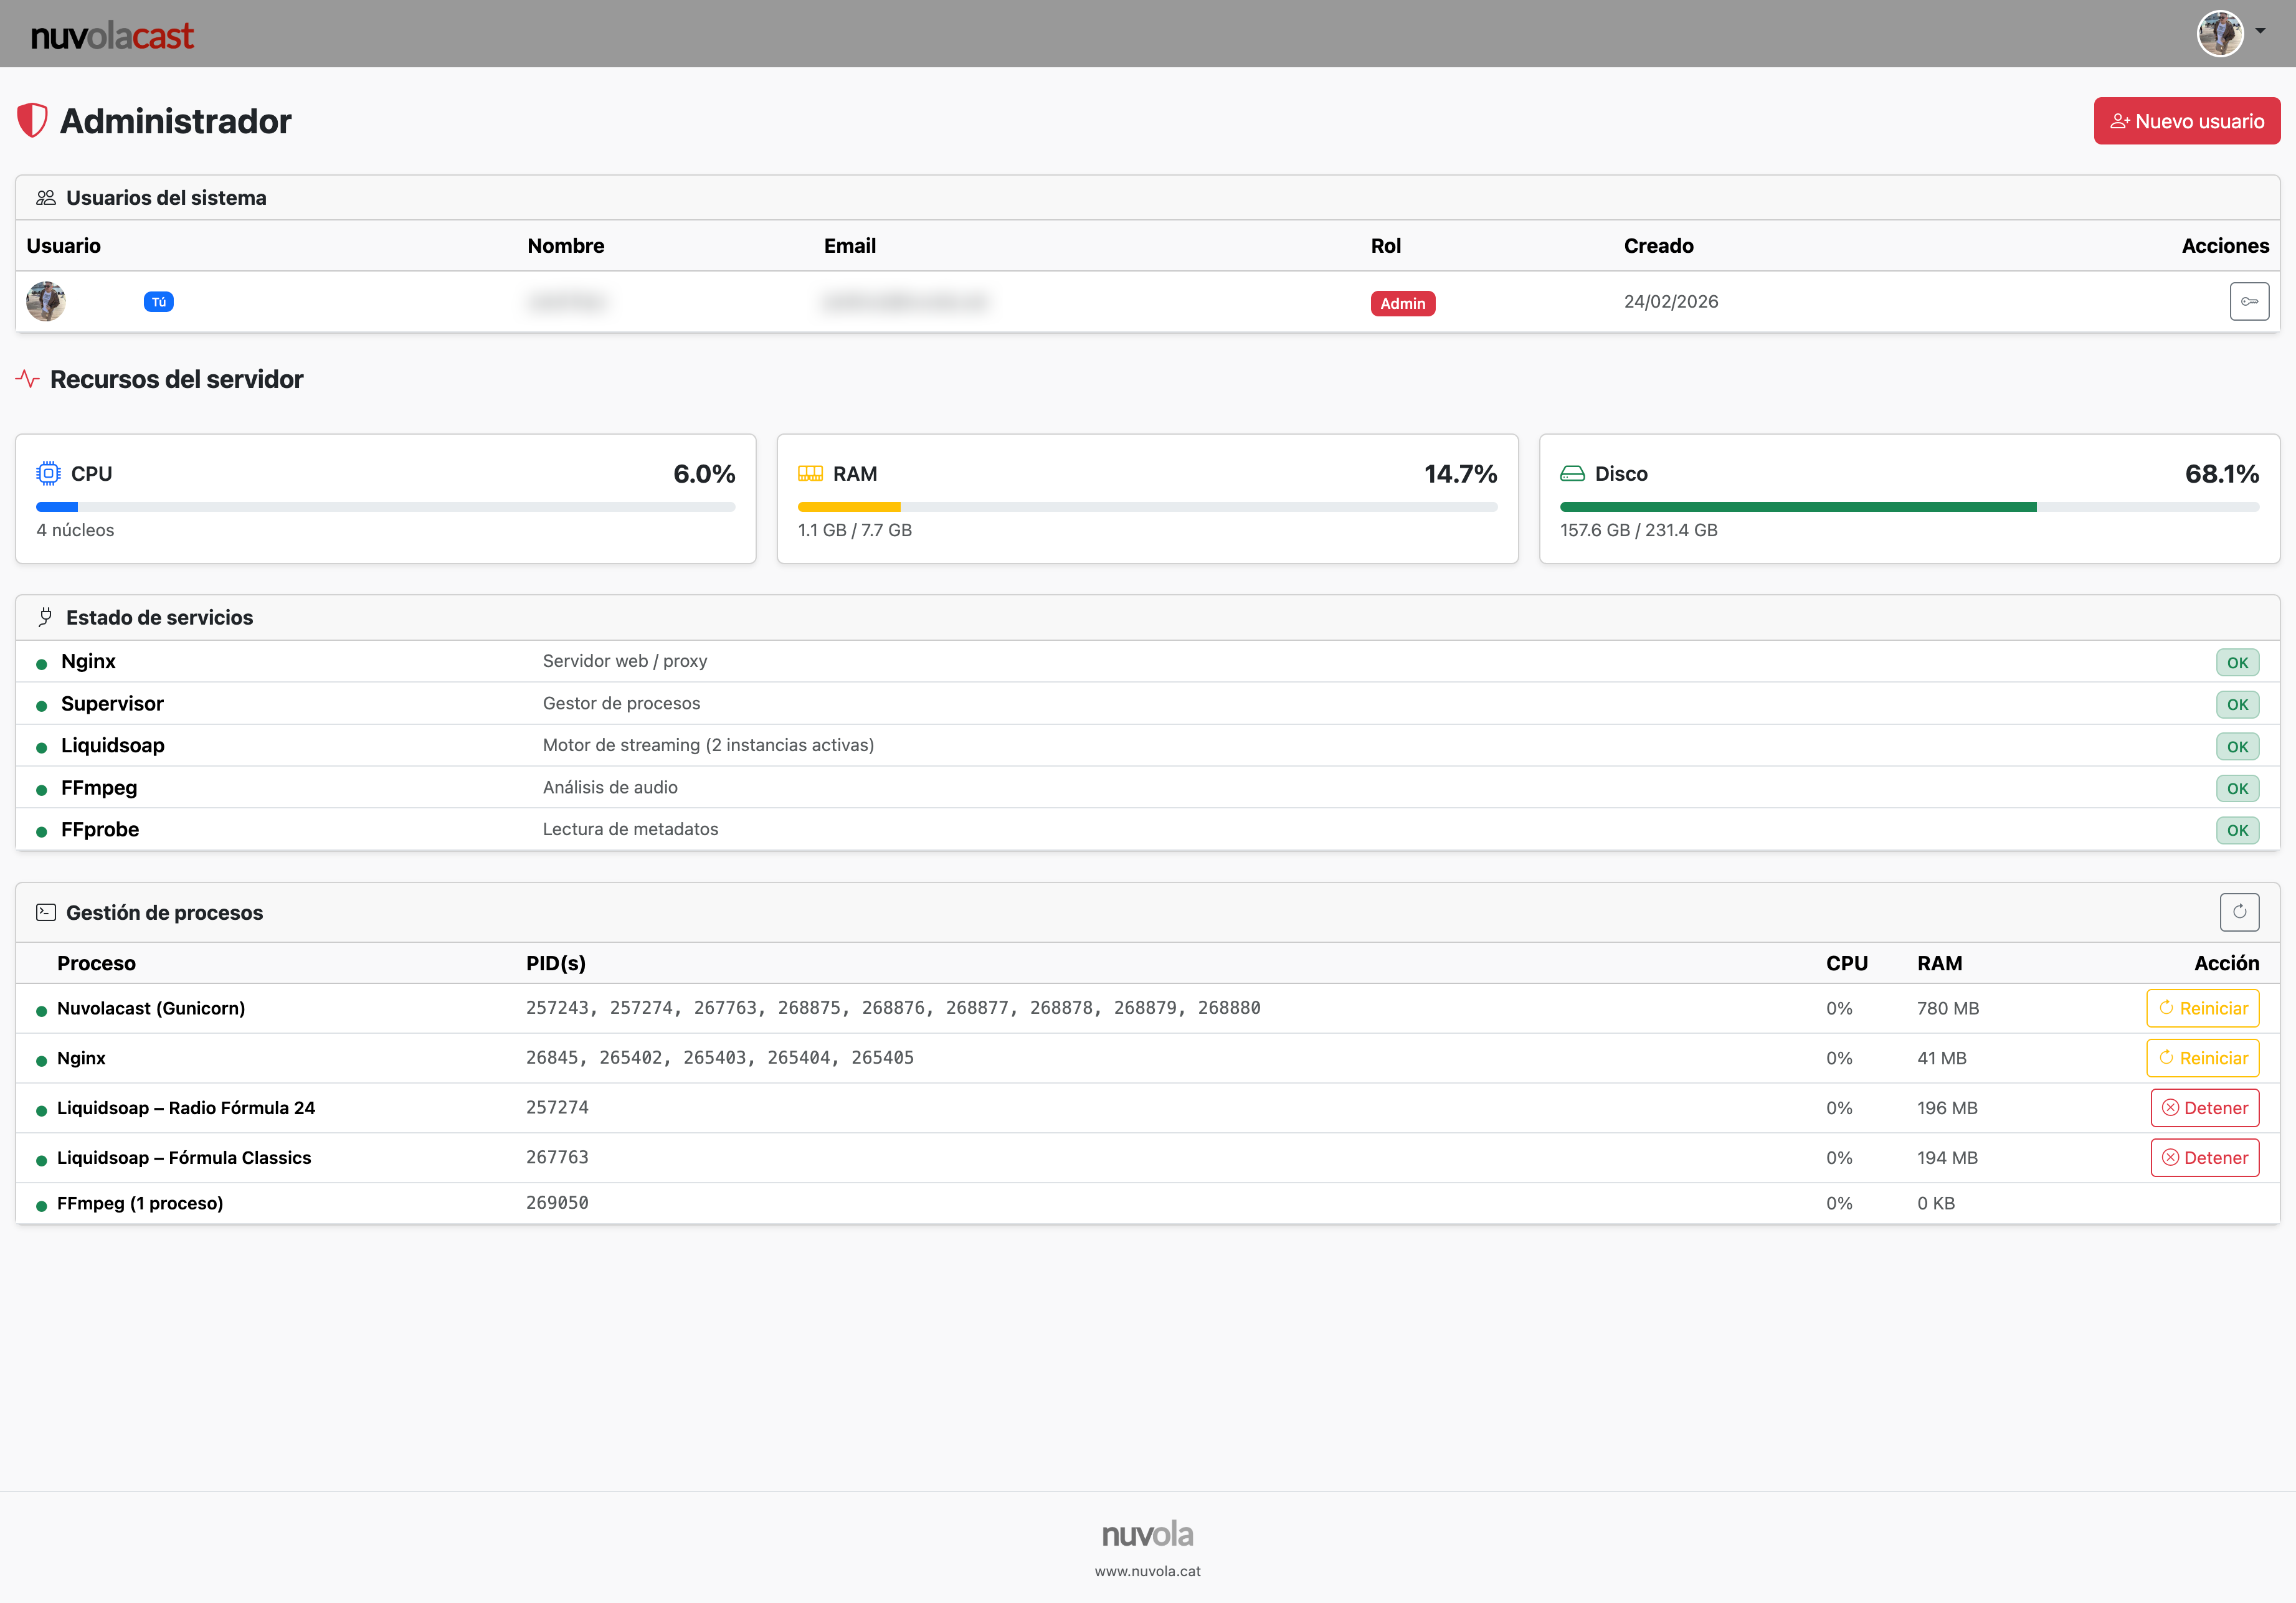Click the plug icon beside Estado de servicios
This screenshot has width=2296, height=1603.
46,617
